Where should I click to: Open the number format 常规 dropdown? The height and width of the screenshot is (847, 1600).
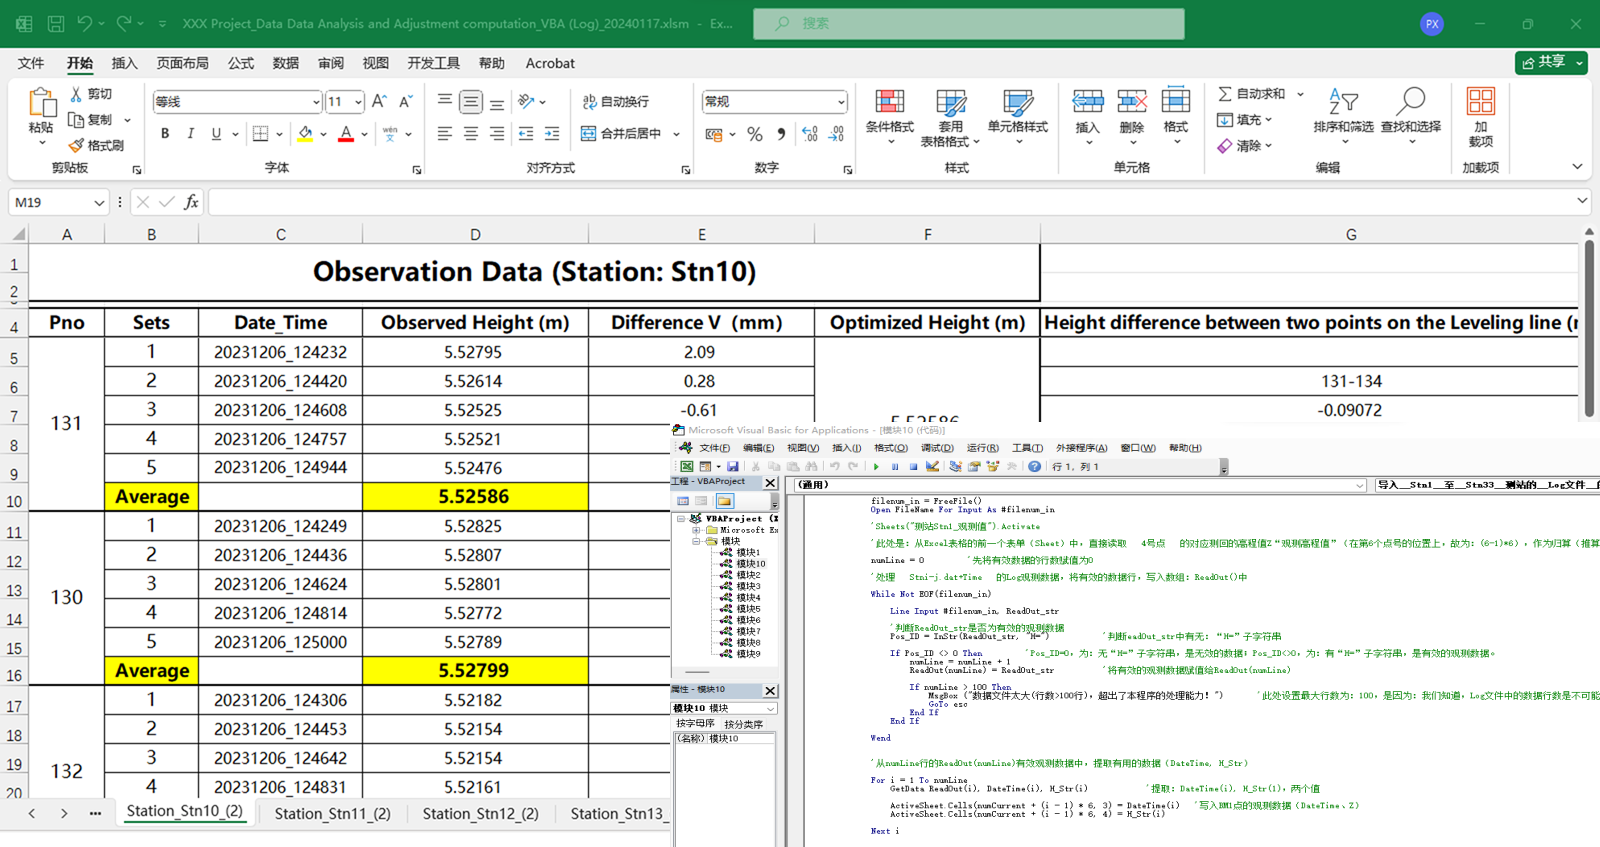(x=840, y=102)
